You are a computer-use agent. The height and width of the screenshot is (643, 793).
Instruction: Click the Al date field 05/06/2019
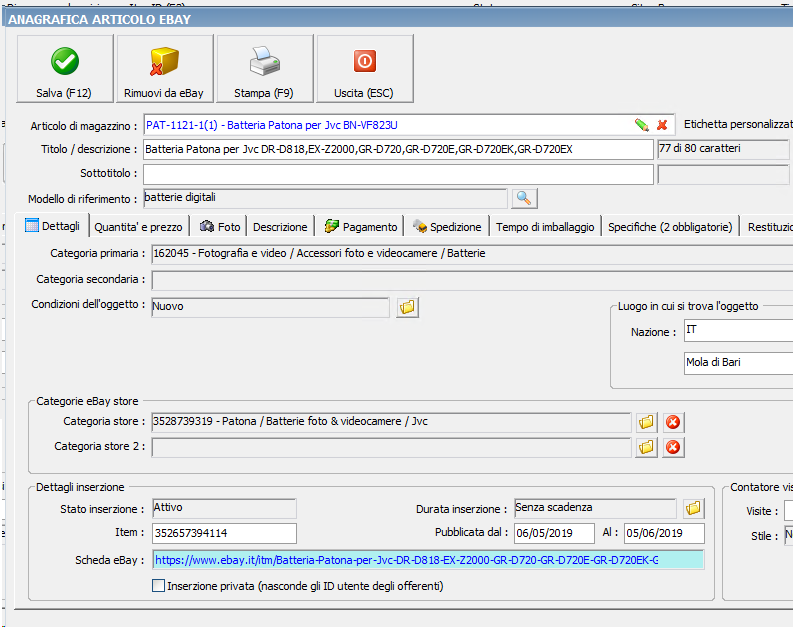664,533
